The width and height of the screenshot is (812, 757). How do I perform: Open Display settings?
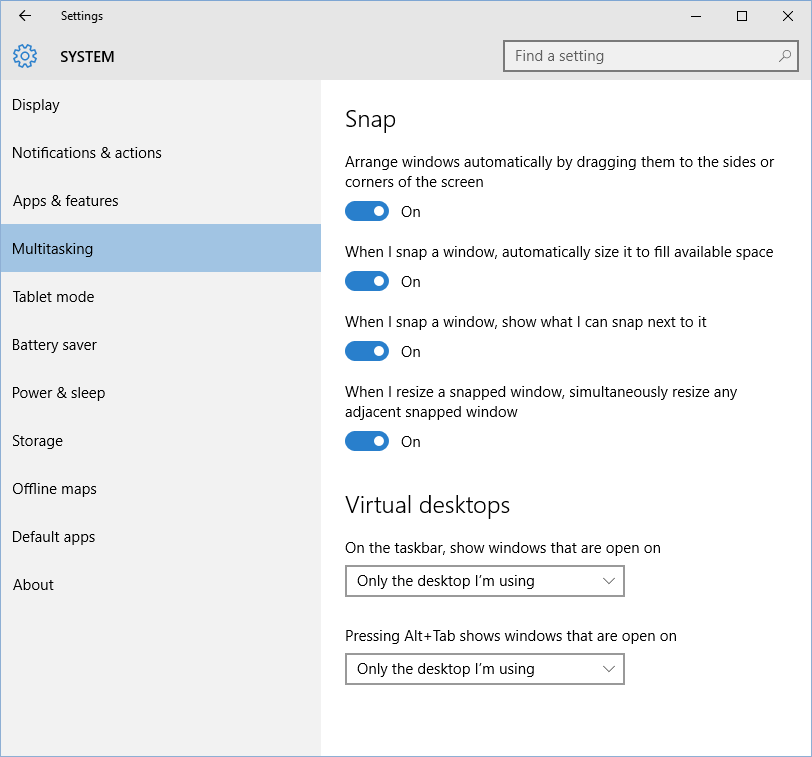(161, 105)
